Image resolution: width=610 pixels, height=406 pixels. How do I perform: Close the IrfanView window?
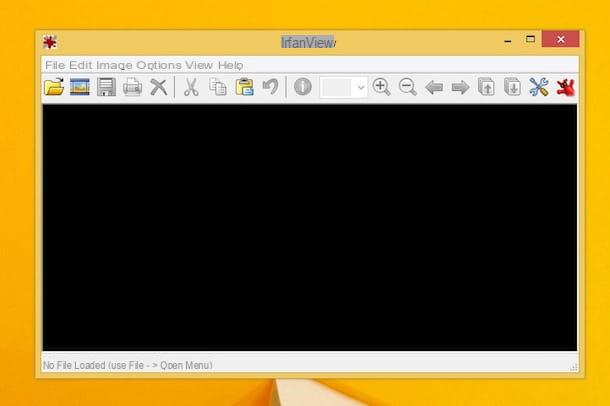coord(561,39)
